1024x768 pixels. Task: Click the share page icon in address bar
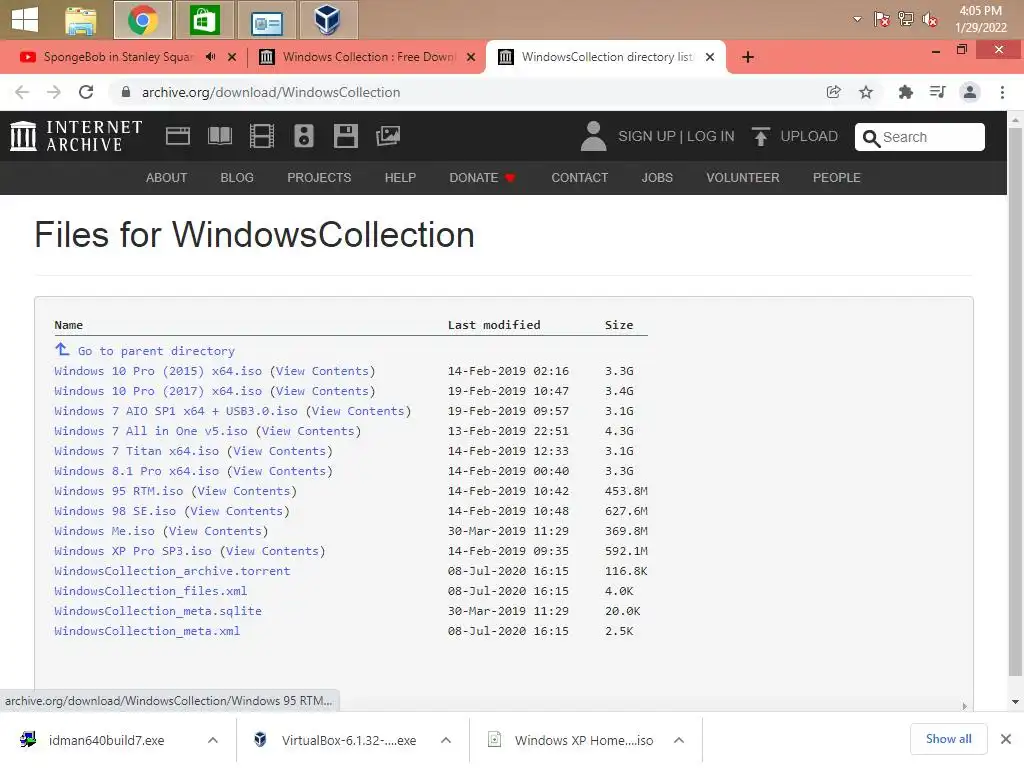833,92
